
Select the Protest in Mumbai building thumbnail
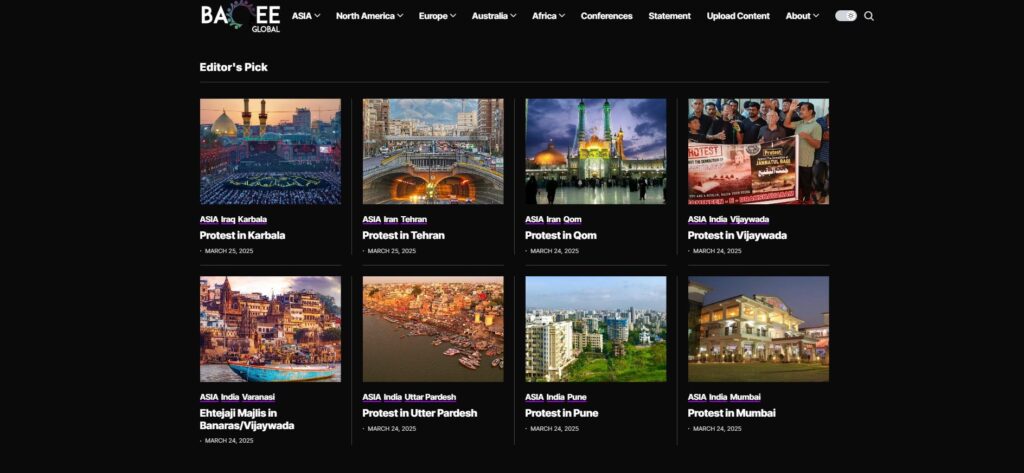point(758,329)
